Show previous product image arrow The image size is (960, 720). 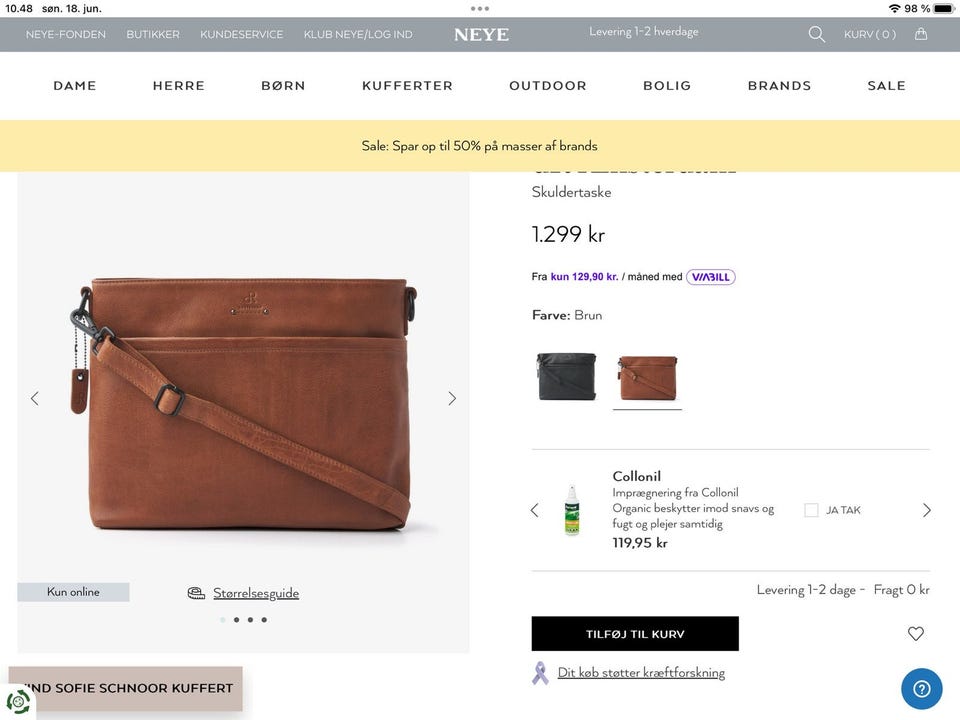pos(35,398)
